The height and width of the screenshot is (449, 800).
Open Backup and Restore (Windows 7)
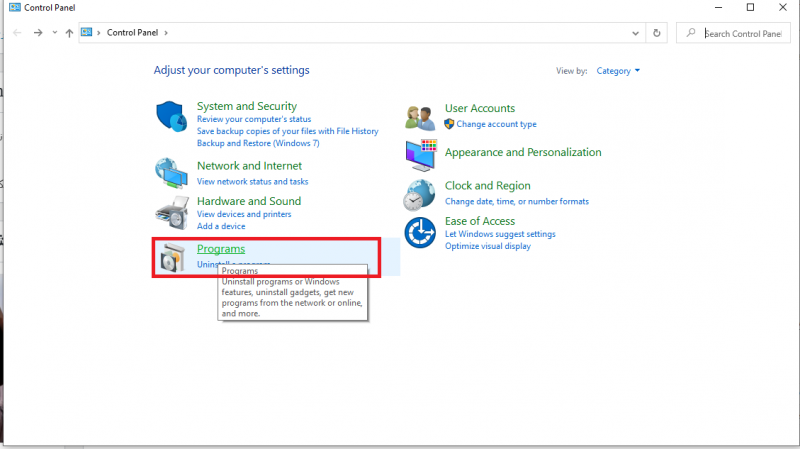tap(258, 143)
